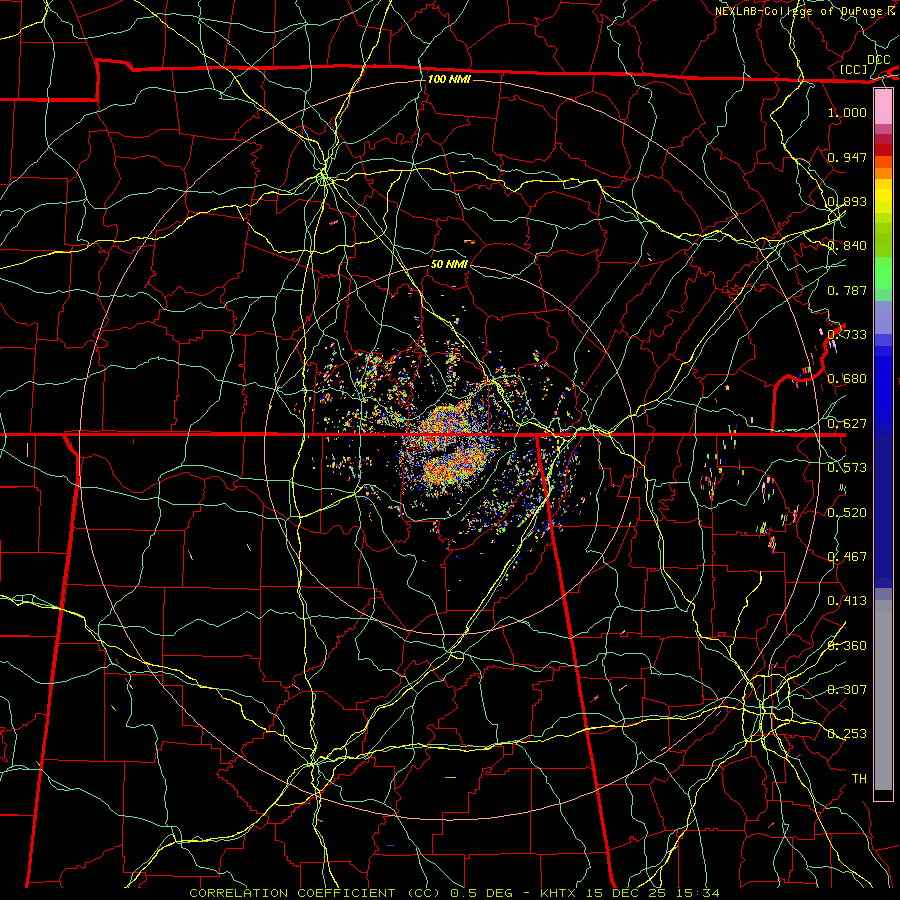Image resolution: width=900 pixels, height=900 pixels.
Task: Click the 0.947 color scale value
Action: (x=847, y=157)
